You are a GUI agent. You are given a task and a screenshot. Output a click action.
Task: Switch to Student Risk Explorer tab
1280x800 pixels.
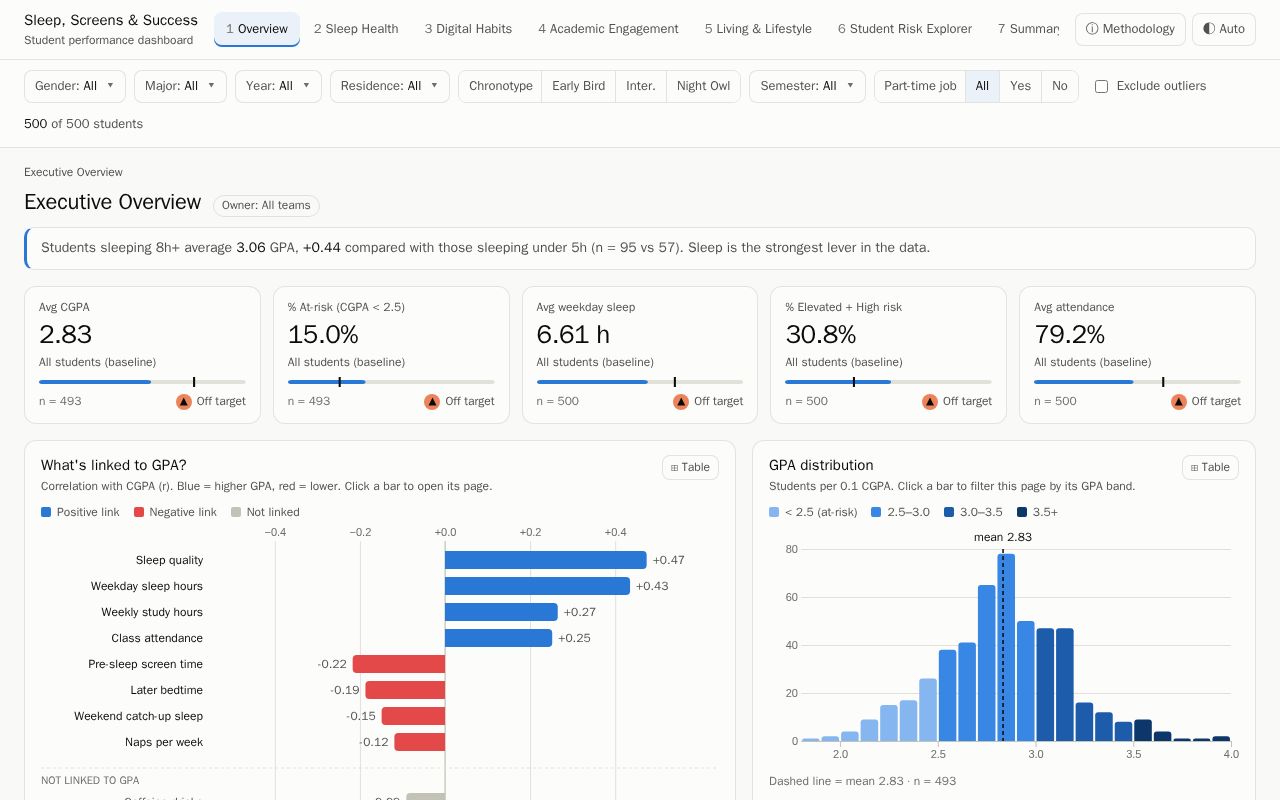[905, 29]
